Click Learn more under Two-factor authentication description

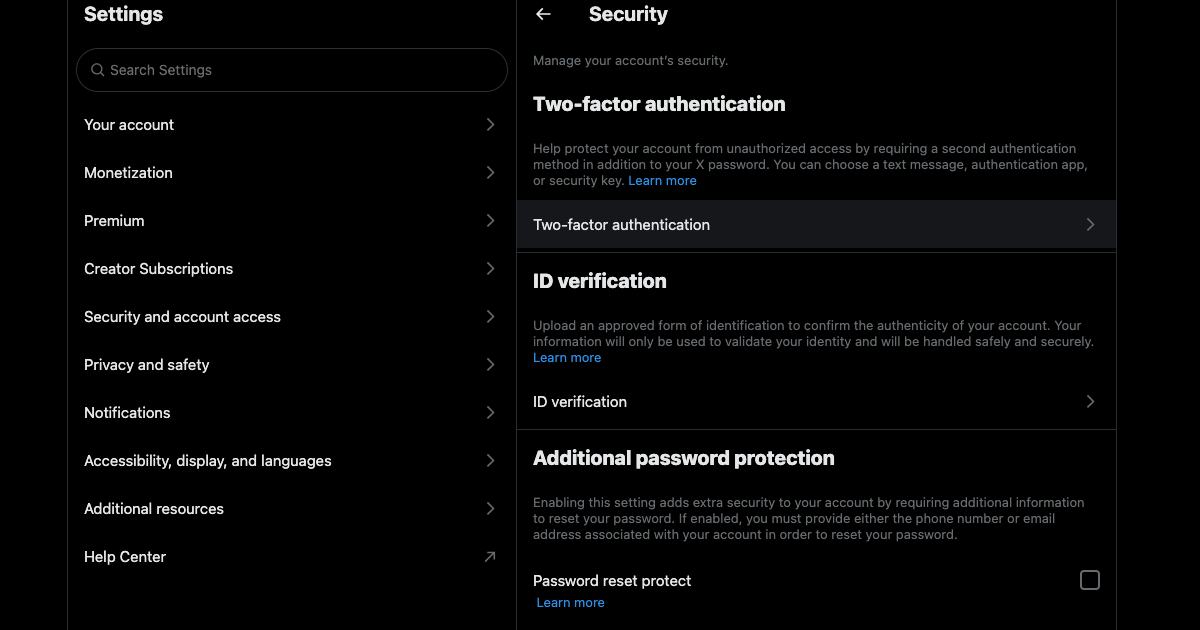(x=662, y=181)
